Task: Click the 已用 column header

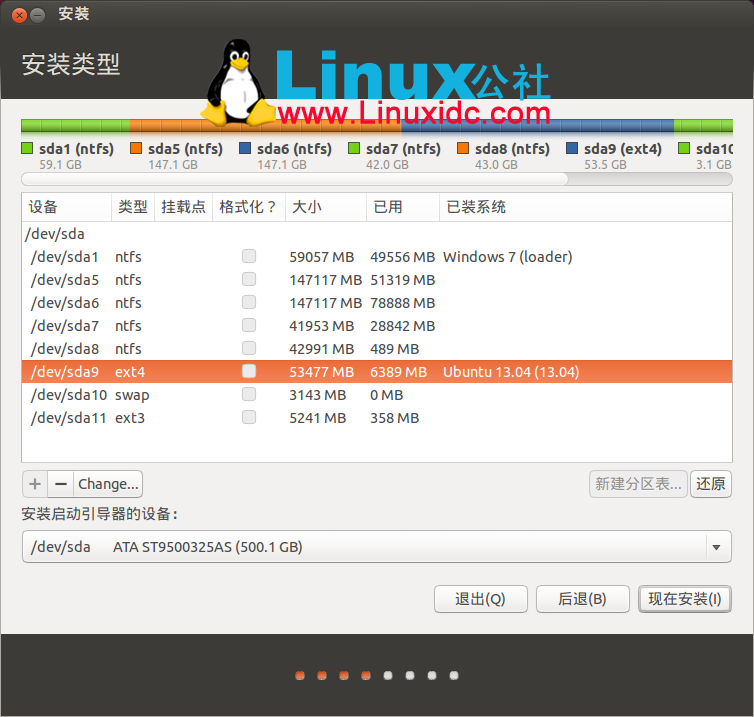Action: [403, 207]
